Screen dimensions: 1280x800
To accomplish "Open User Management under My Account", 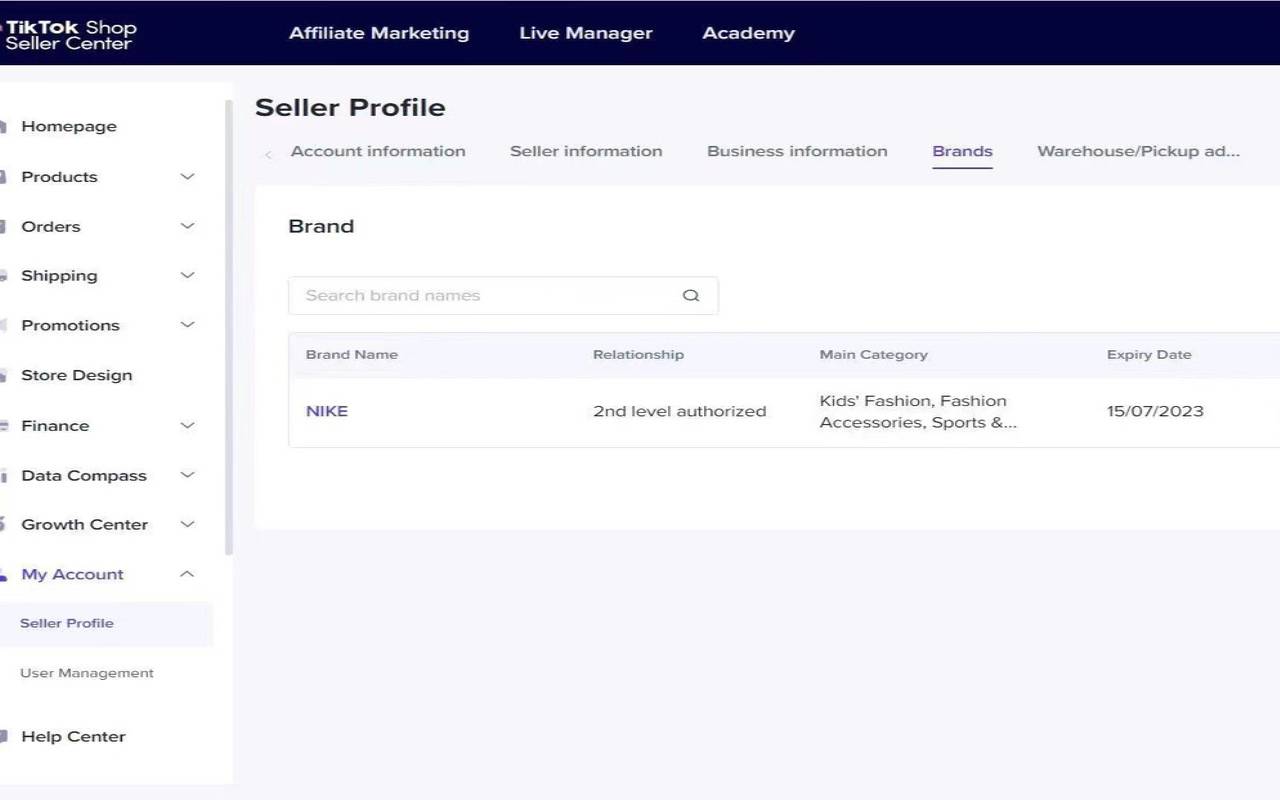I will [87, 673].
